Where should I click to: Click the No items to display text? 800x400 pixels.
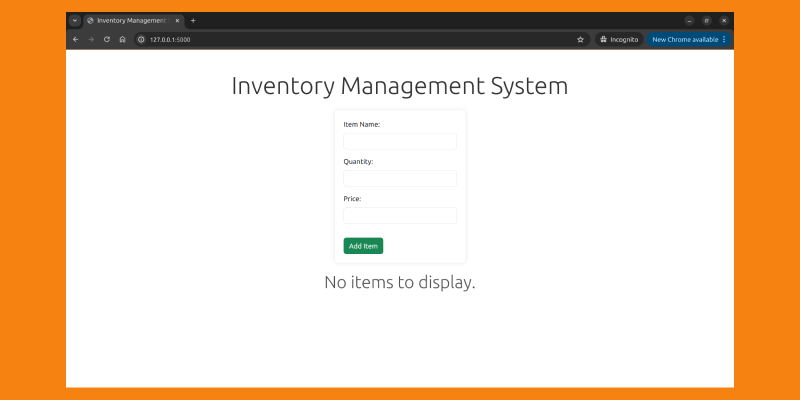coord(399,282)
